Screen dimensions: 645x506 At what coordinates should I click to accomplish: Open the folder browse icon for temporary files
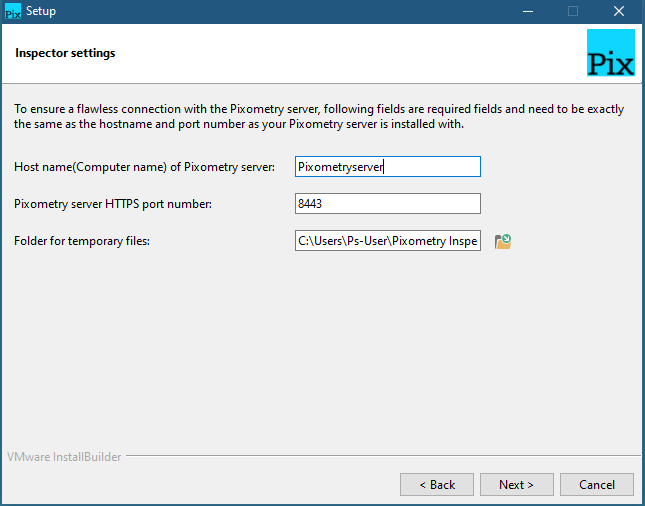pos(503,241)
